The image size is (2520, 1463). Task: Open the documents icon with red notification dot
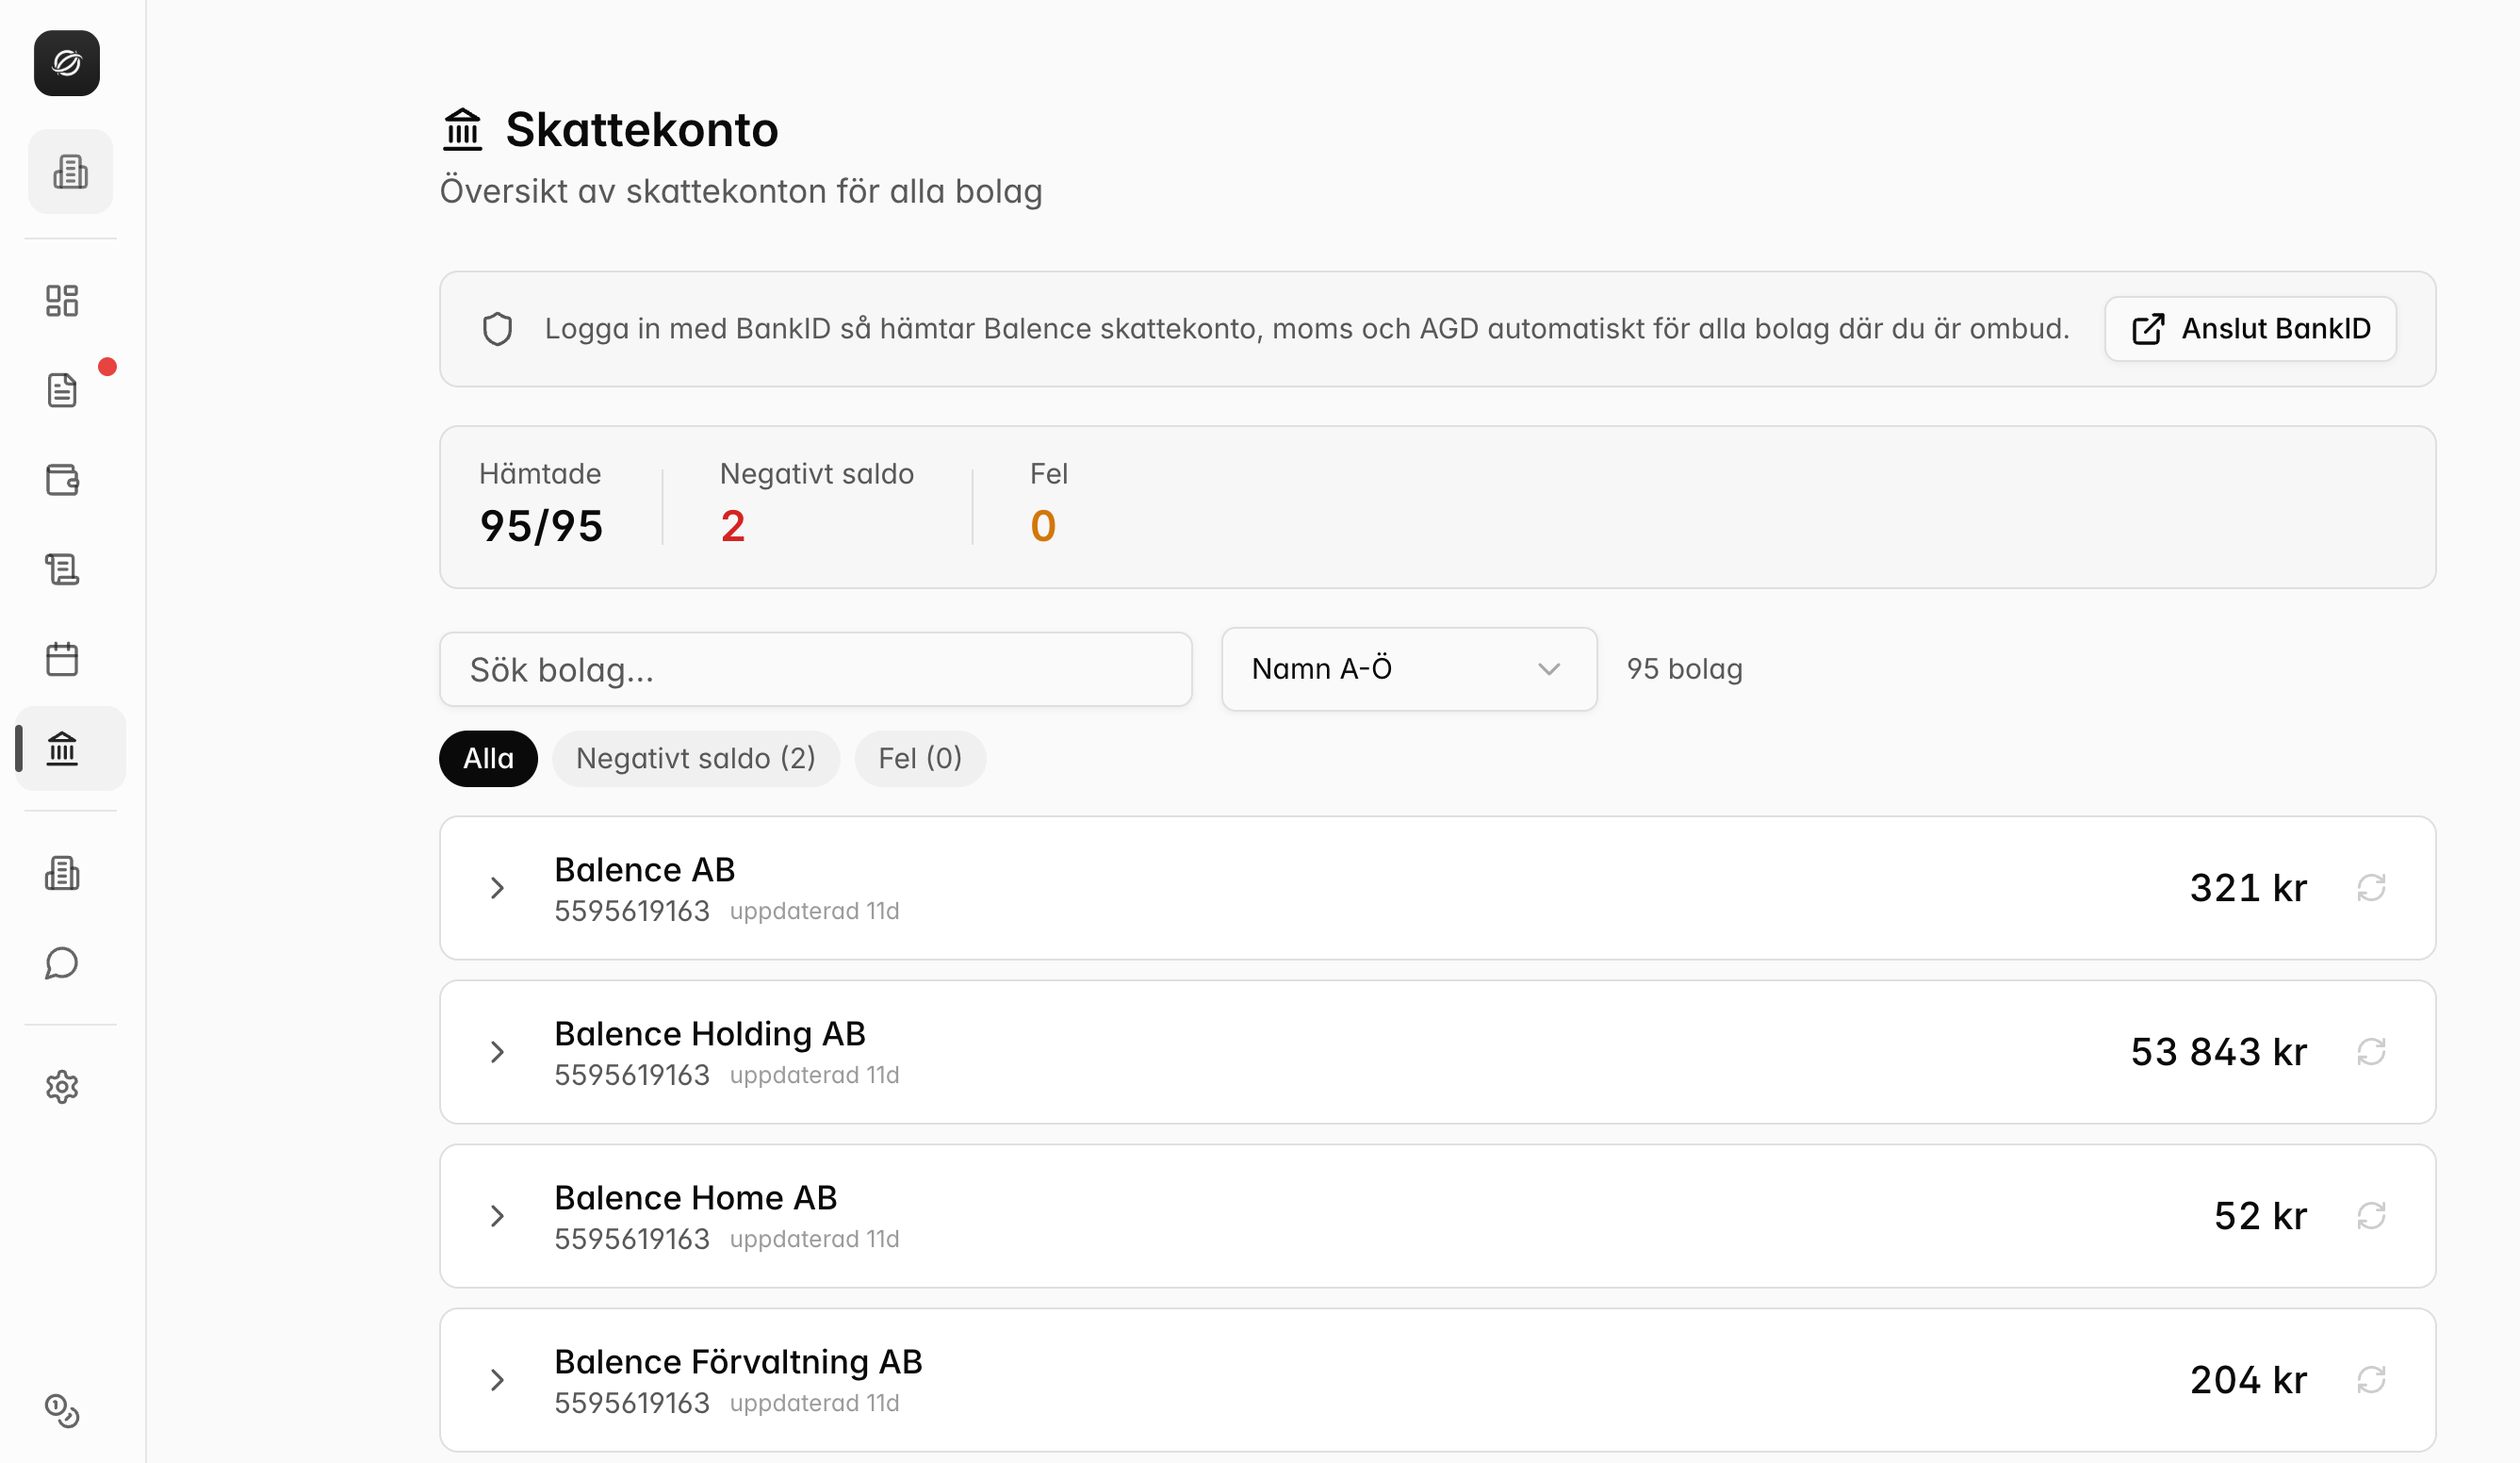coord(62,390)
